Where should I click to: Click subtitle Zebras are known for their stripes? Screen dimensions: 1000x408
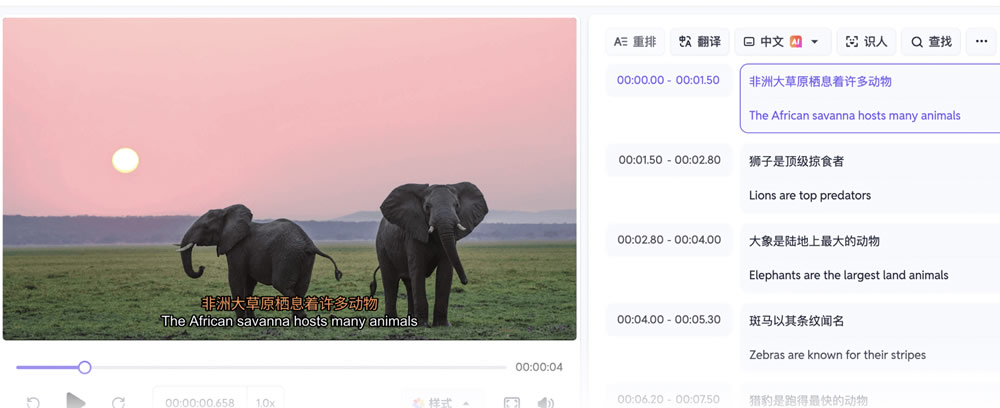coord(837,355)
